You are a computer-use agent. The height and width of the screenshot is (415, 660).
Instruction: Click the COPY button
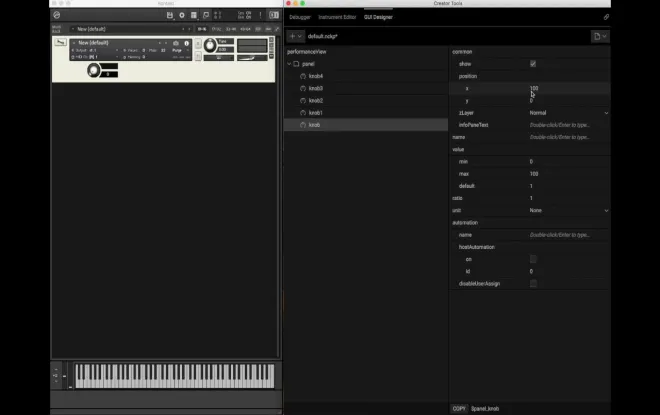(459, 409)
